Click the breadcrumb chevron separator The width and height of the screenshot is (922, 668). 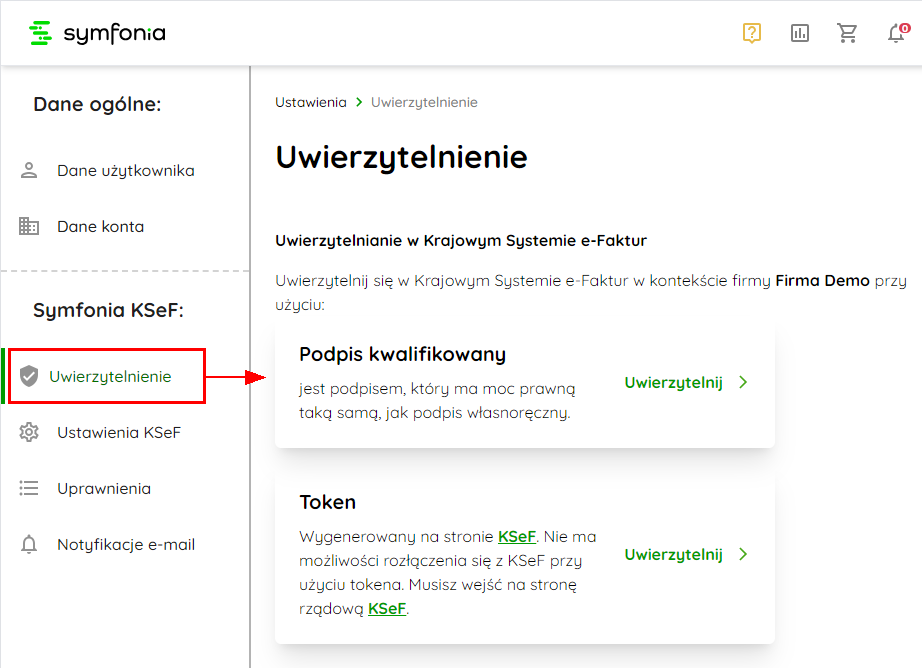[359, 102]
